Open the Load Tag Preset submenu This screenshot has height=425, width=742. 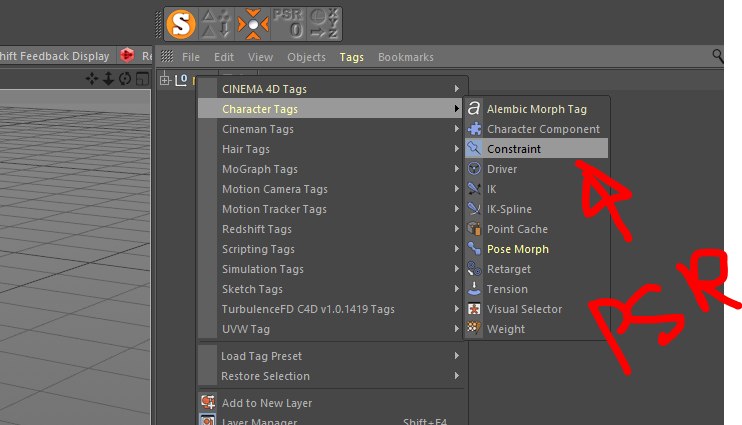332,356
